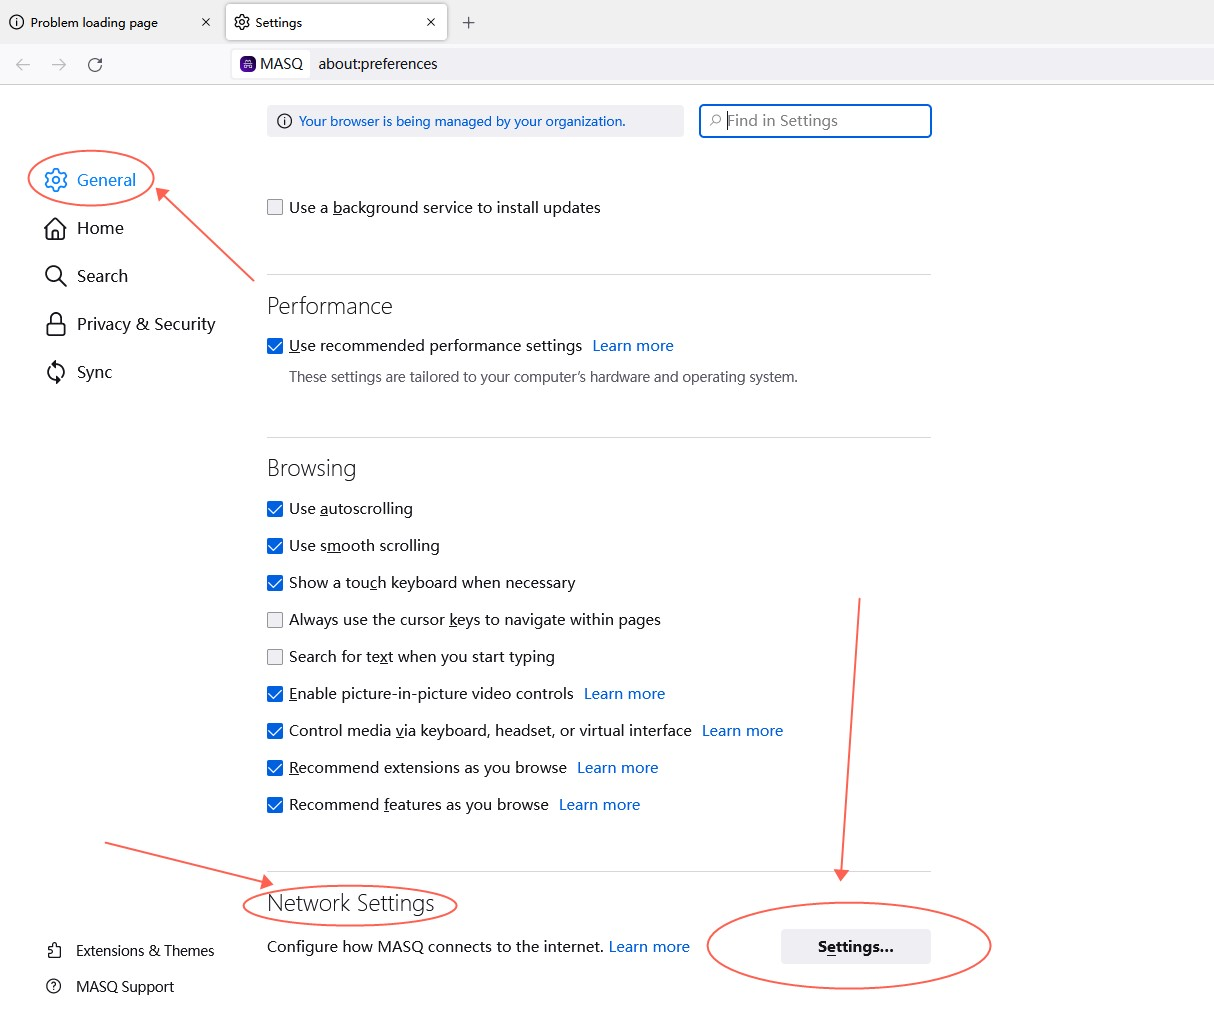Click the forward navigation arrow
The width and height of the screenshot is (1214, 1019).
coord(59,64)
